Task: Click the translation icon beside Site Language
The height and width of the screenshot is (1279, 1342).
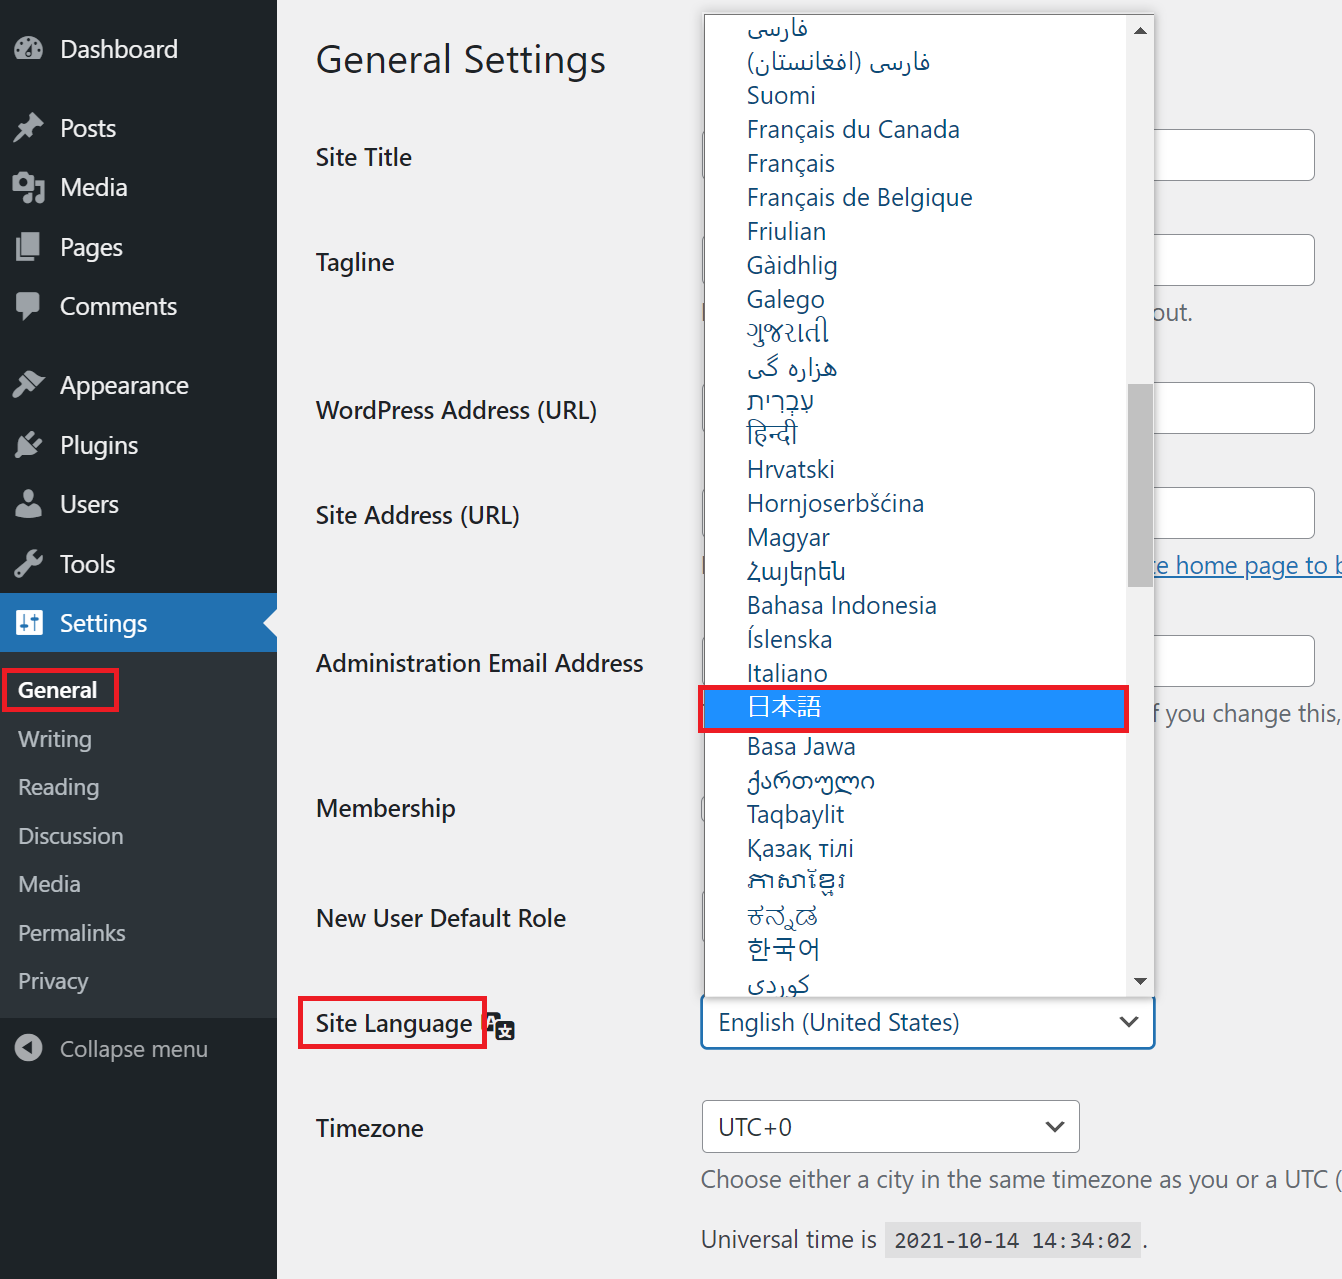Action: tap(500, 1026)
